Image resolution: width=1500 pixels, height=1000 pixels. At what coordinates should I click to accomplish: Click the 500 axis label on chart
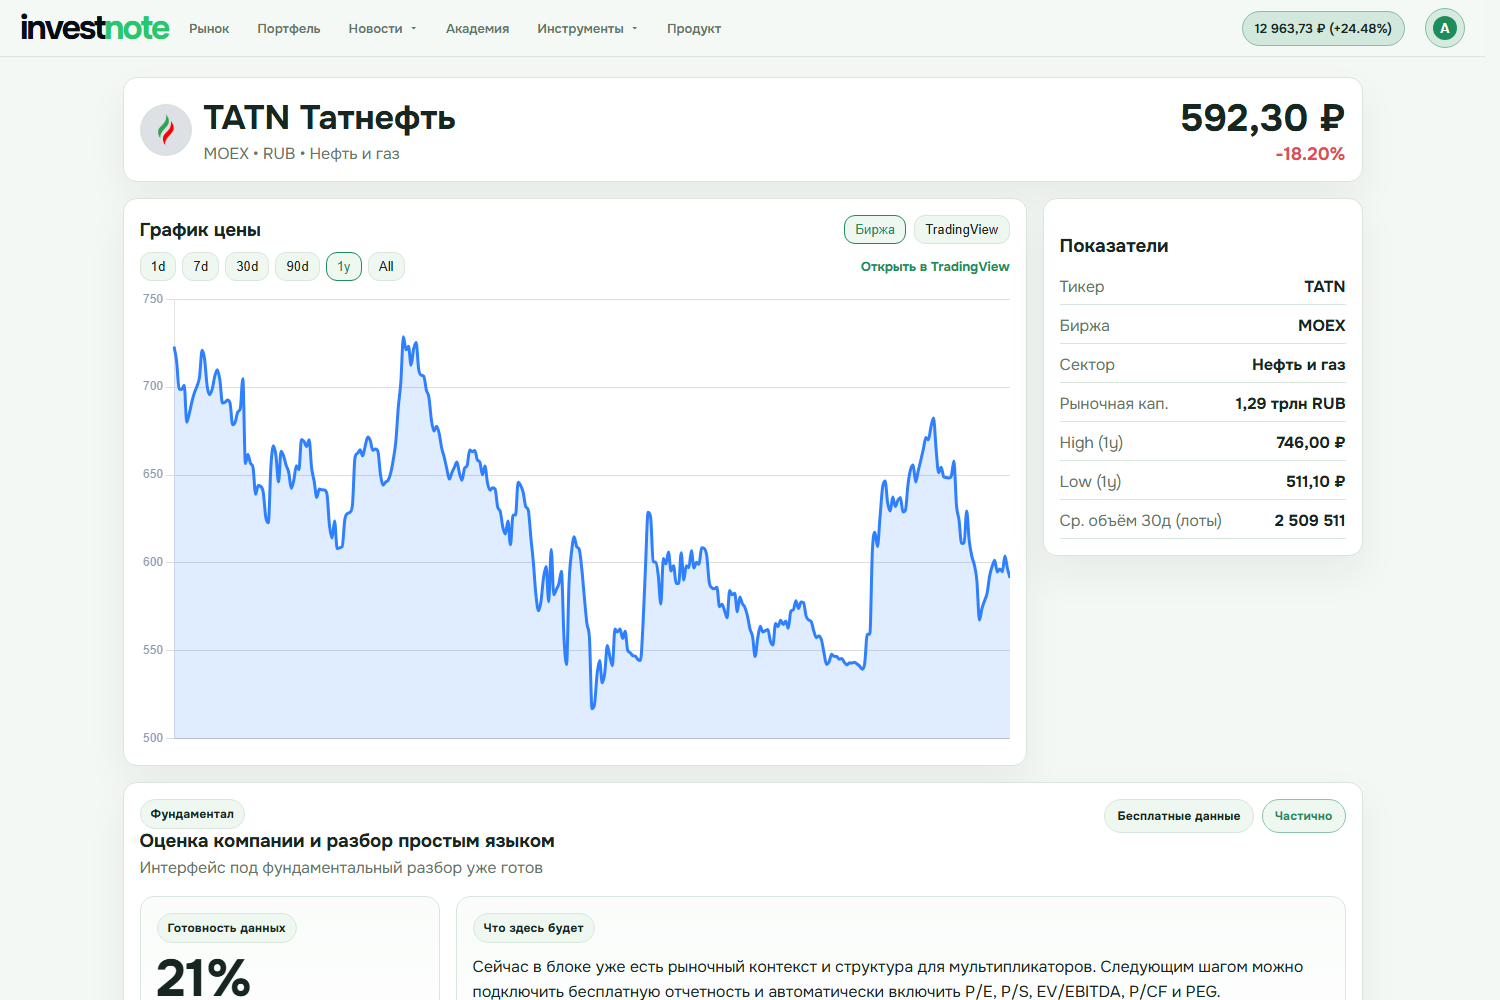[x=153, y=738]
